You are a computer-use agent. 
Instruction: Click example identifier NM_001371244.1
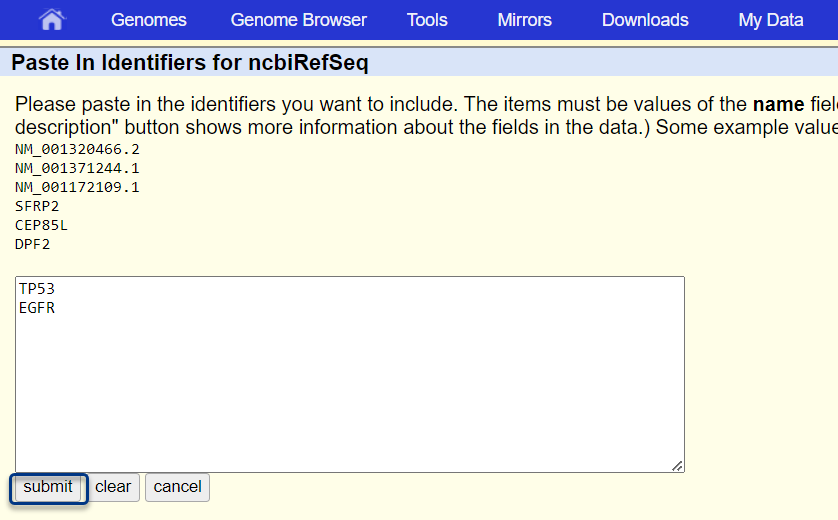(77, 168)
